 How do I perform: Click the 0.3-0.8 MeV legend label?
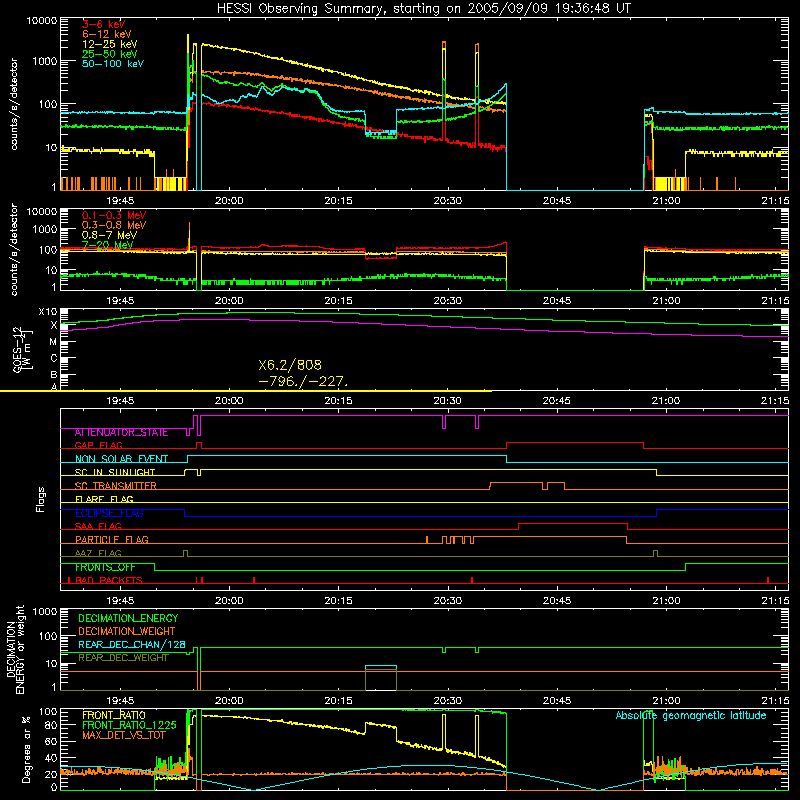click(114, 225)
